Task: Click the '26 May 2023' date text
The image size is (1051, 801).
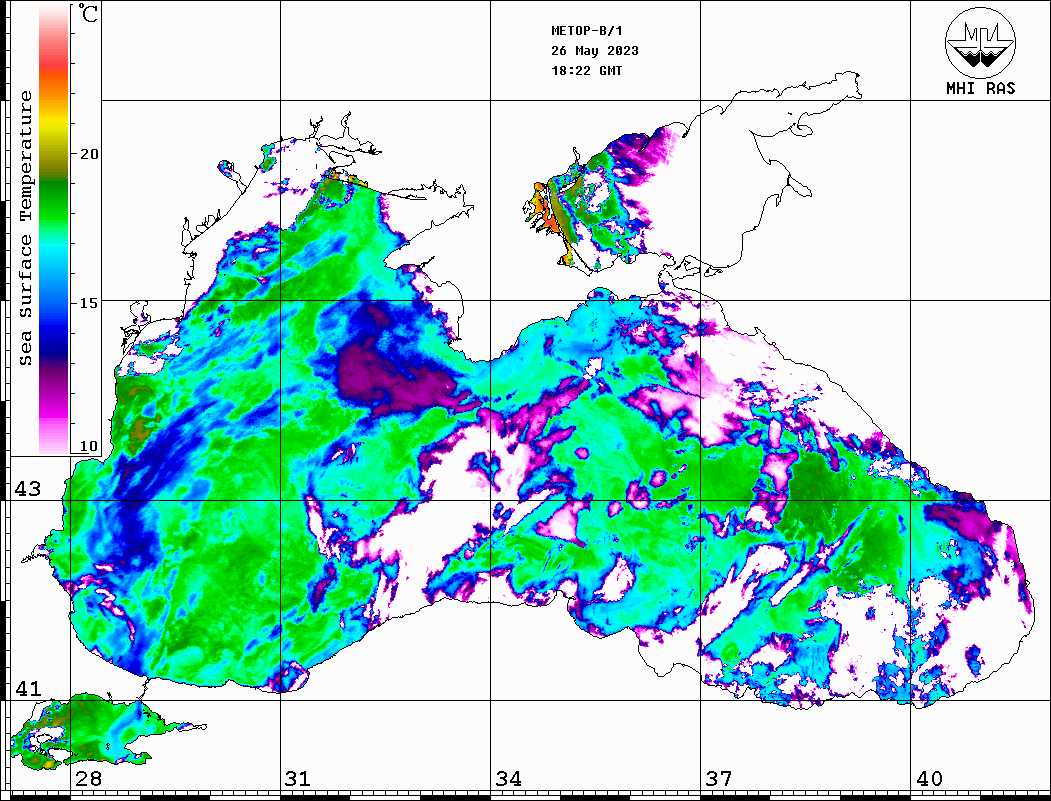Action: pos(595,51)
